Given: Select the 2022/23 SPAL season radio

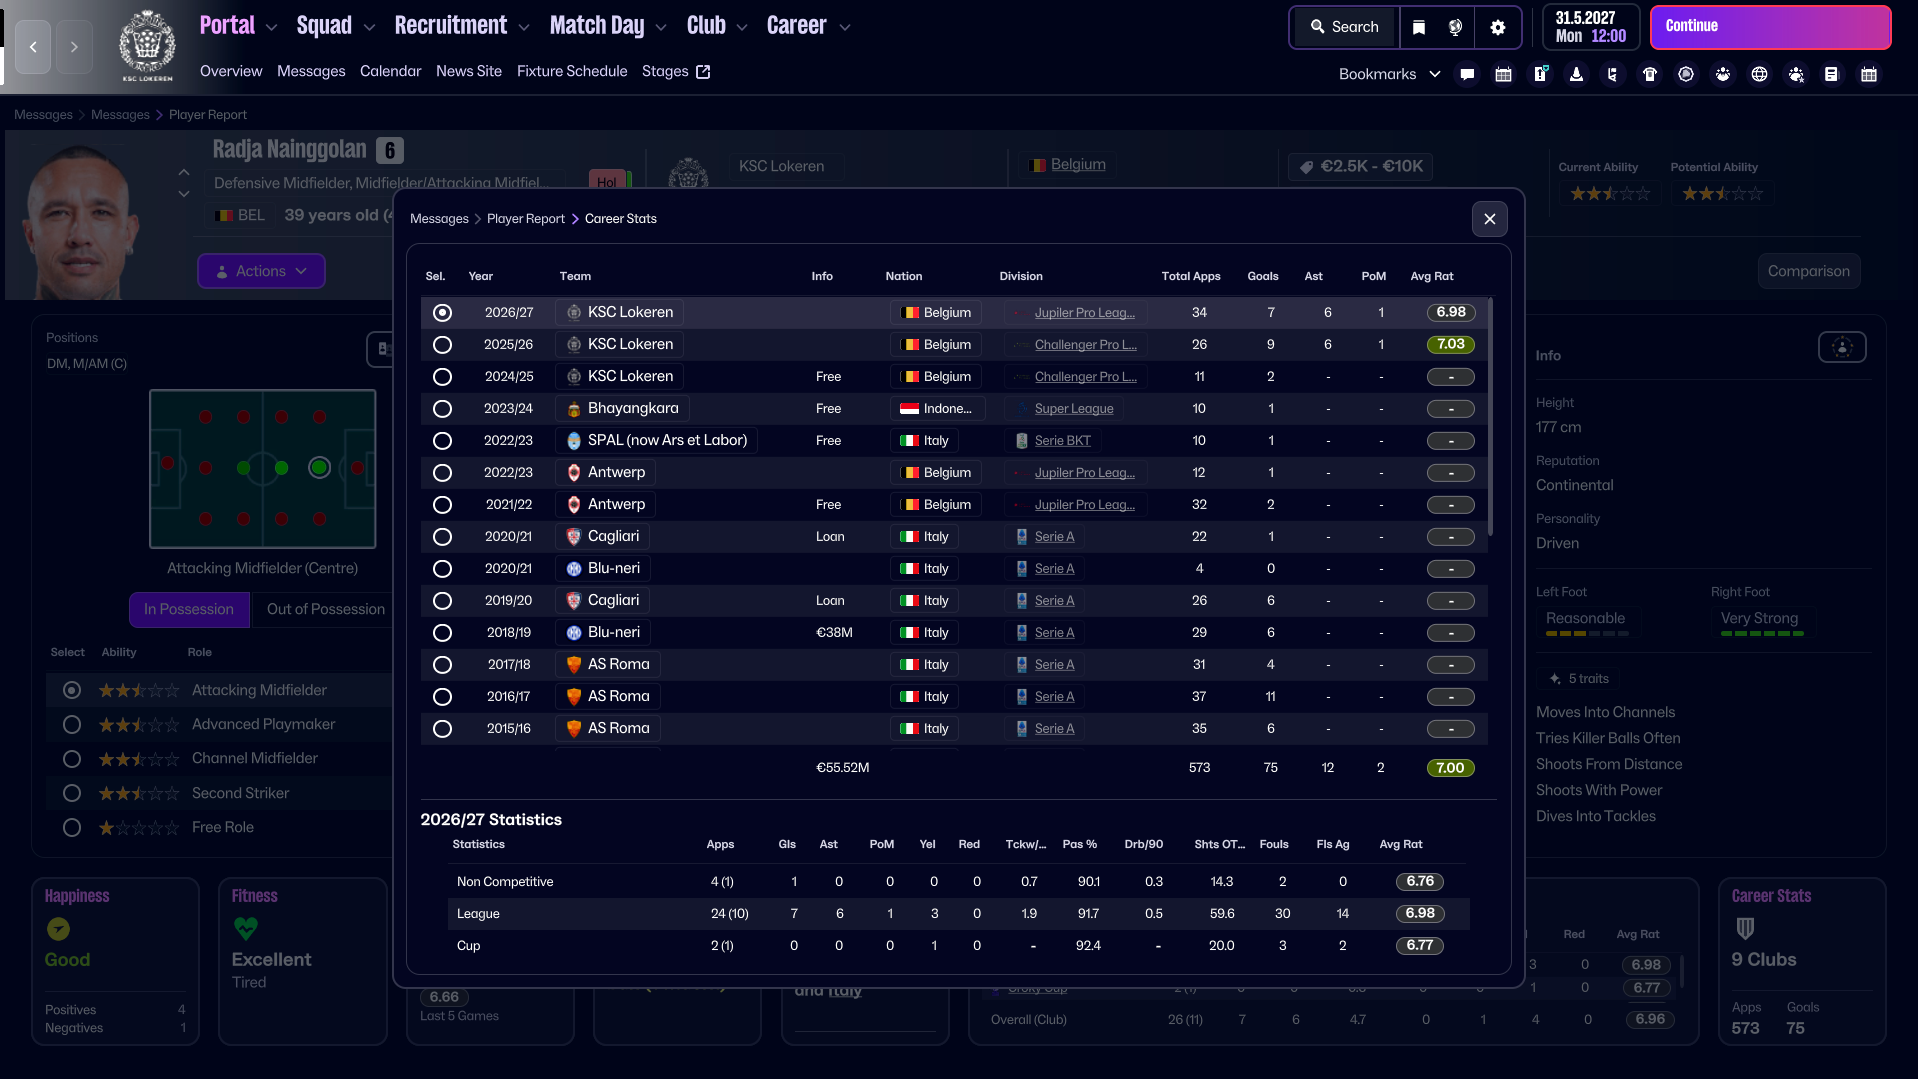Looking at the screenshot, I should [442, 441].
